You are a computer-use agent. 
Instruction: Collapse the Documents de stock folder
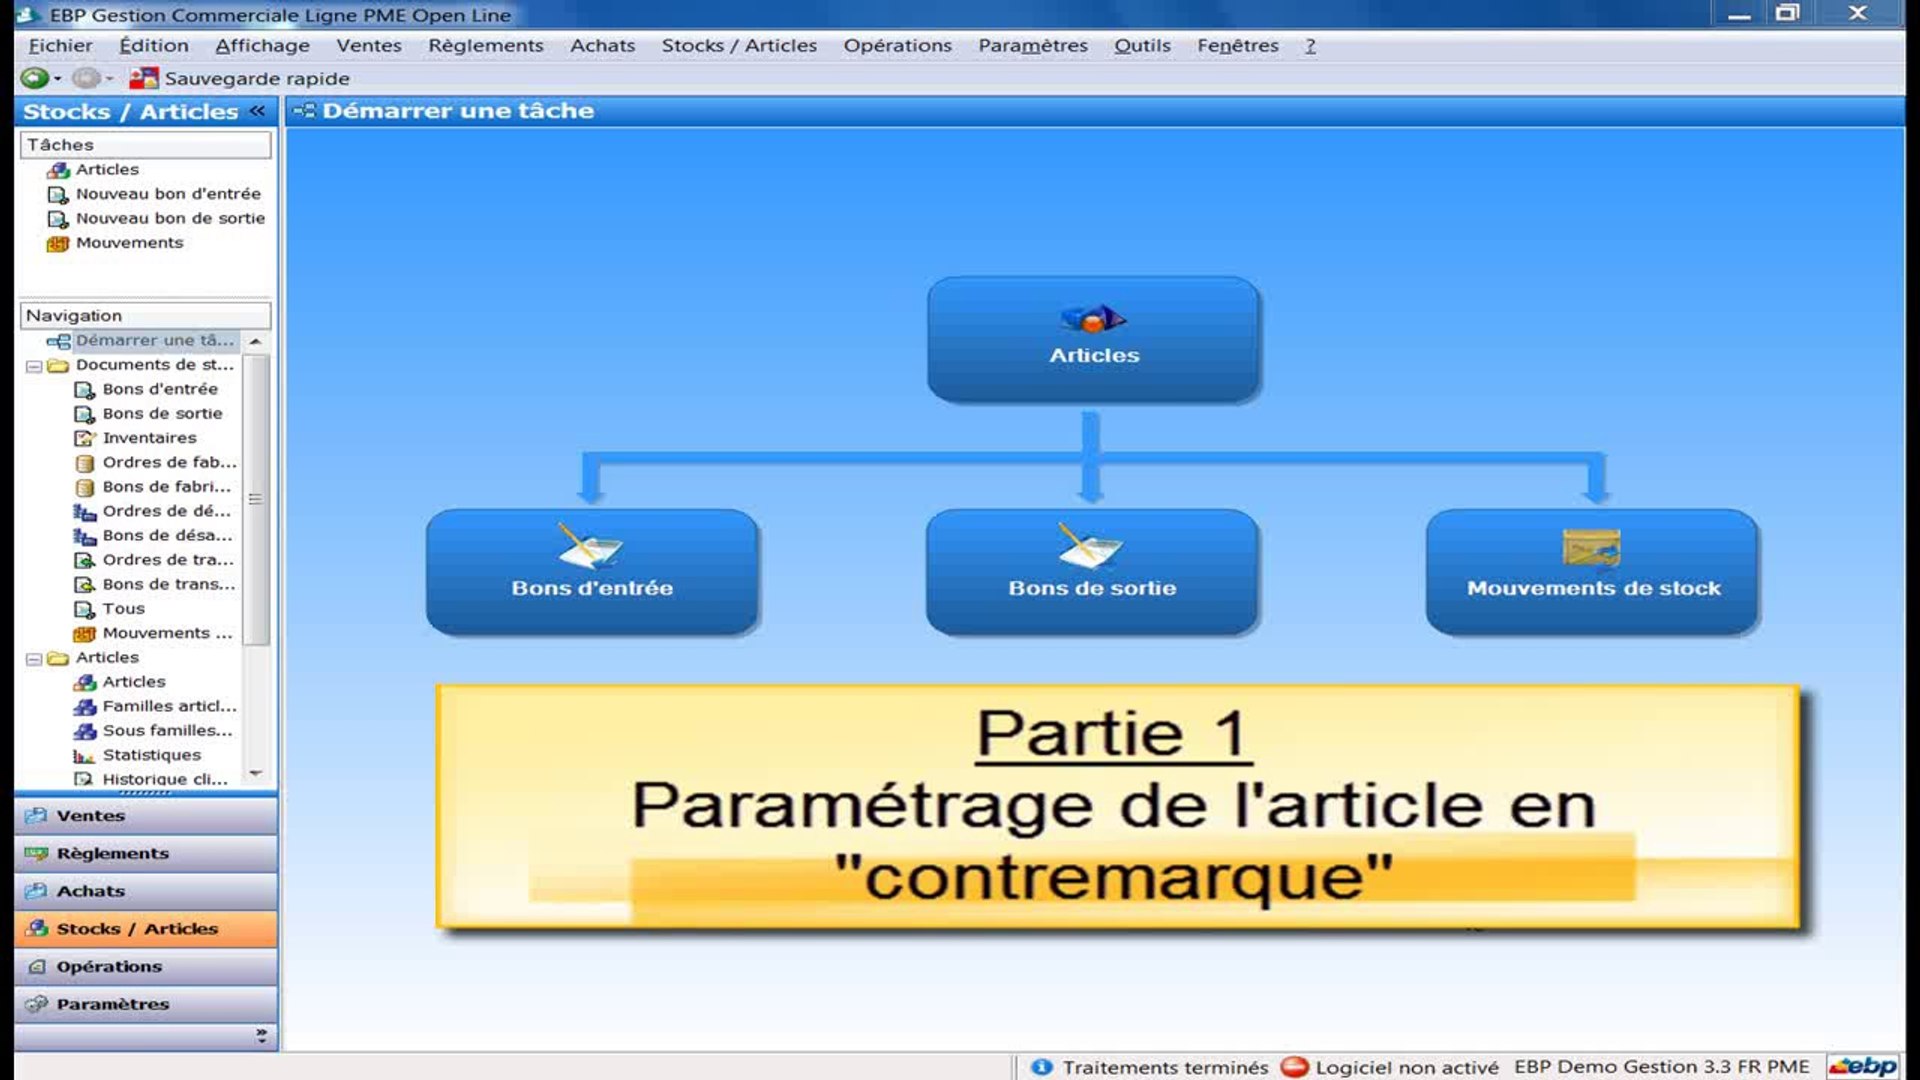[x=34, y=364]
